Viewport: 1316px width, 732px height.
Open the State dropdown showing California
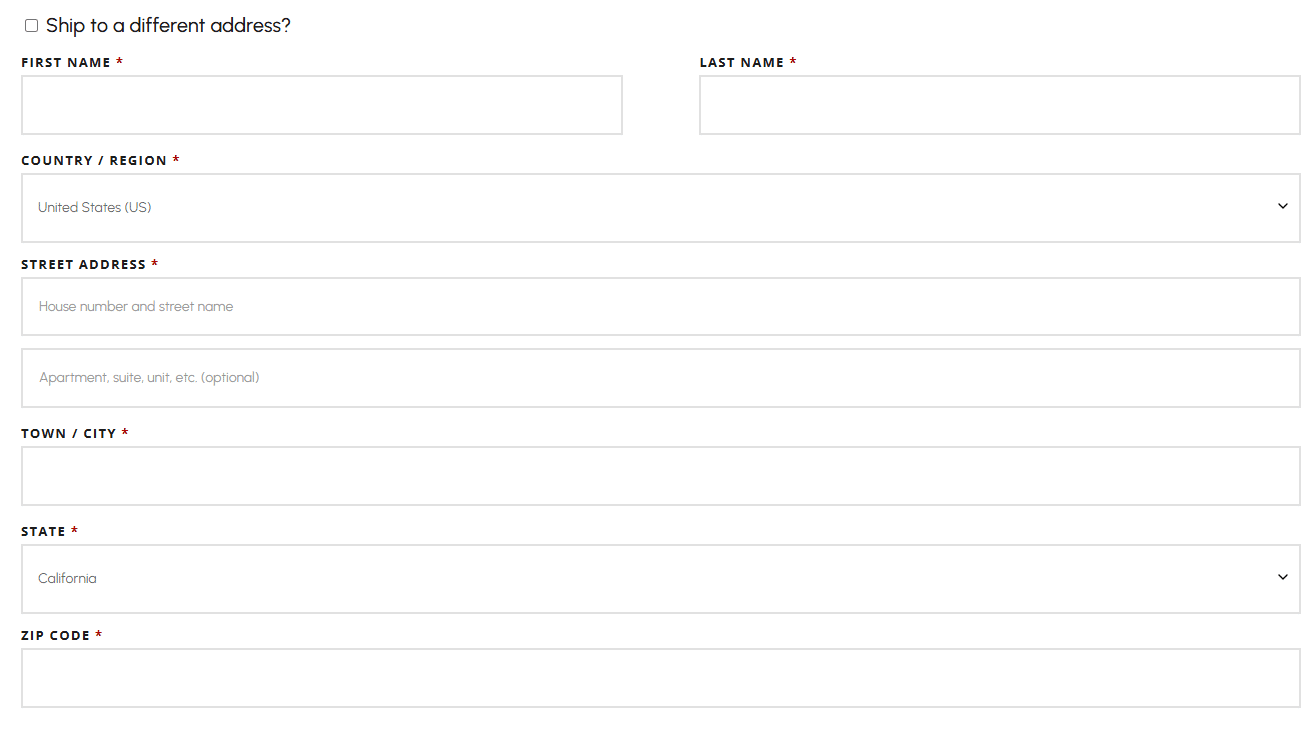(x=660, y=579)
